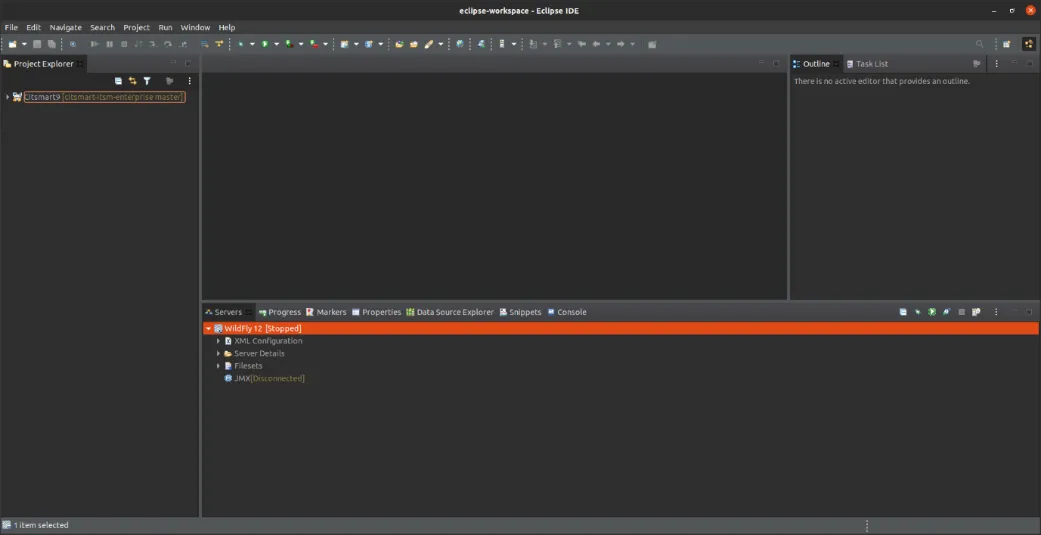The width and height of the screenshot is (1041, 535).
Task: Collapse the WildFly 12 server node
Action: point(208,329)
